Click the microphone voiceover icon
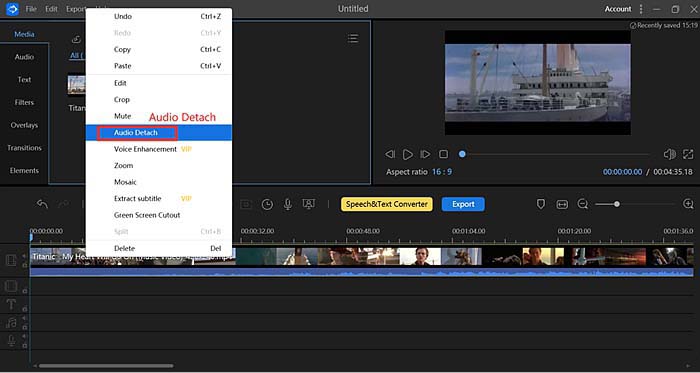 click(x=288, y=204)
